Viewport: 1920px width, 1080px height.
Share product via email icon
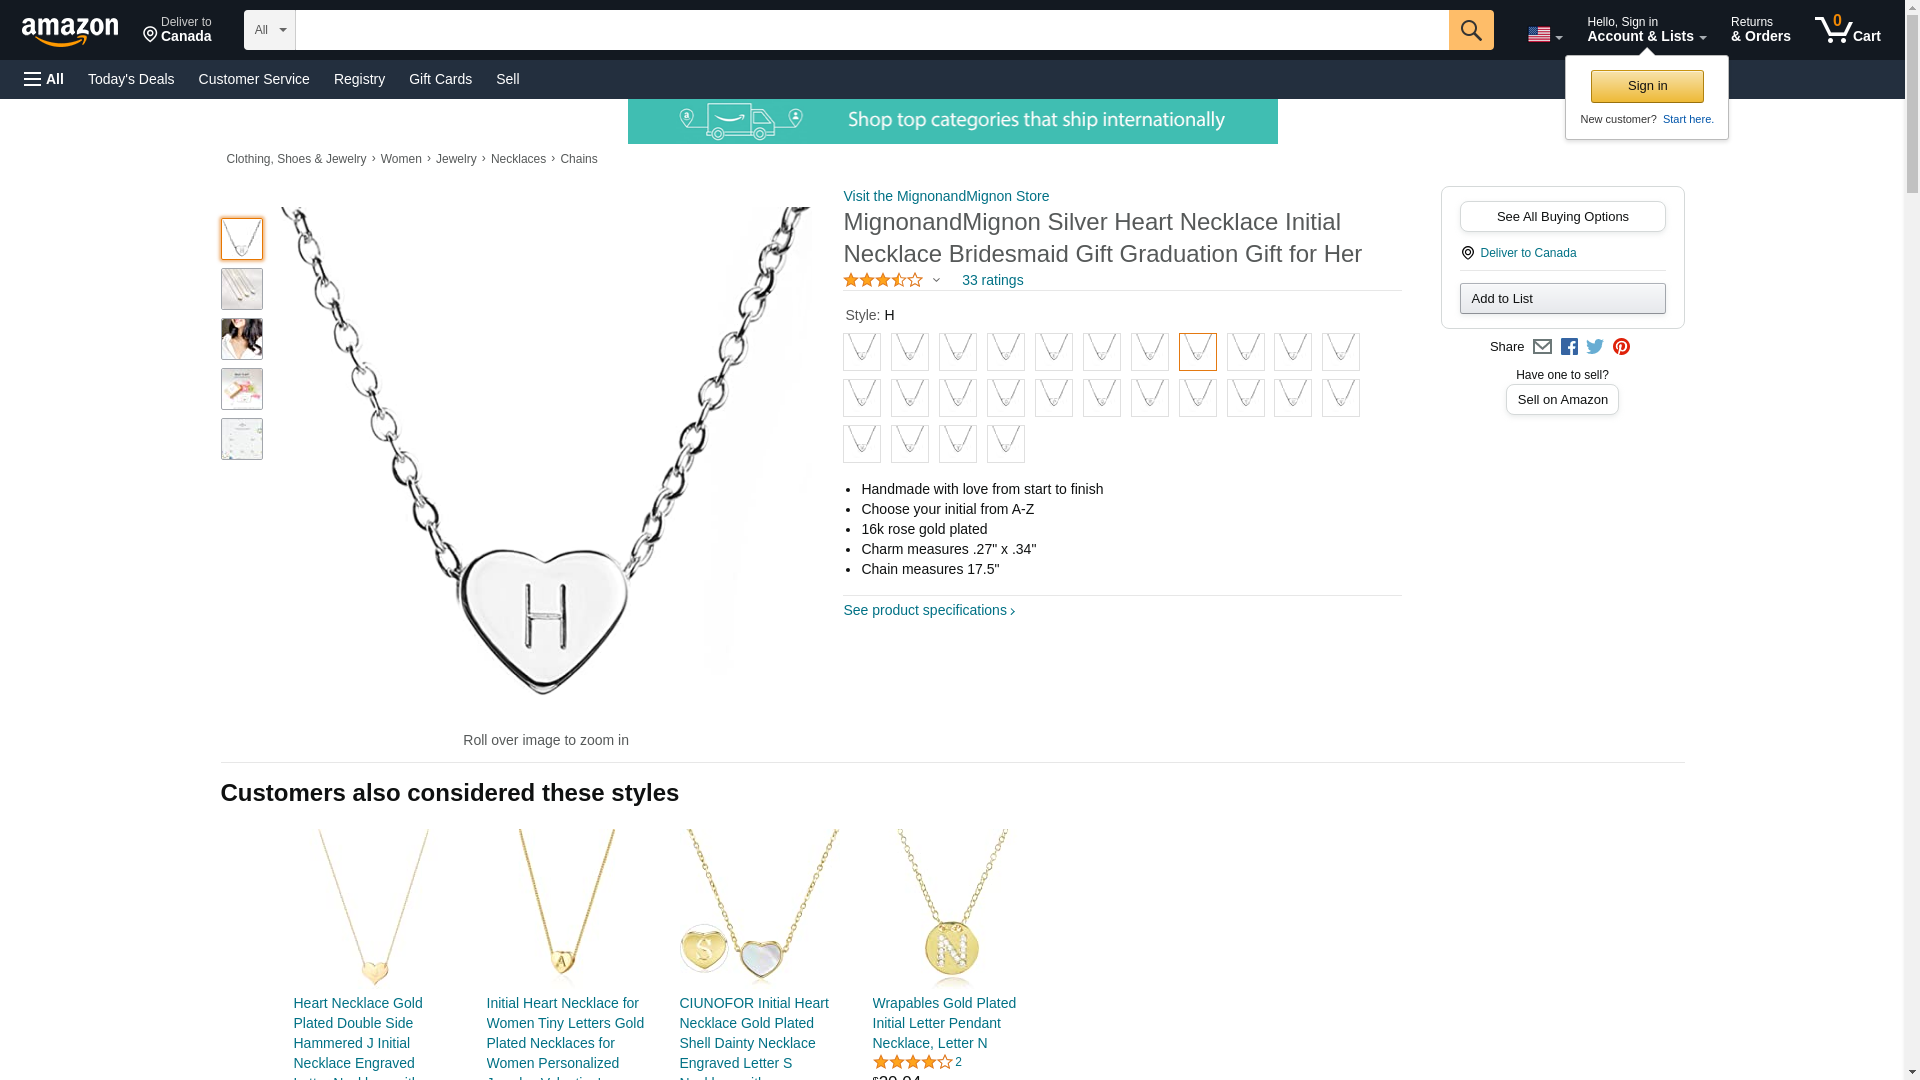tap(1542, 347)
